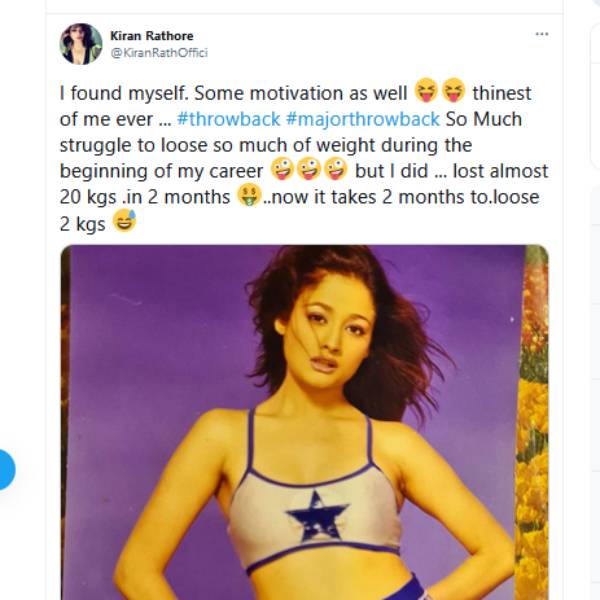Select the middle zany-face emoji after "career"
600x600 pixels.
click(309, 171)
